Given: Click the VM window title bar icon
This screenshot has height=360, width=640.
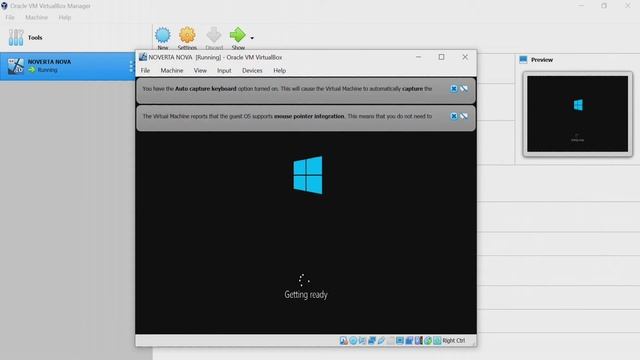Looking at the screenshot, I should coord(143,57).
